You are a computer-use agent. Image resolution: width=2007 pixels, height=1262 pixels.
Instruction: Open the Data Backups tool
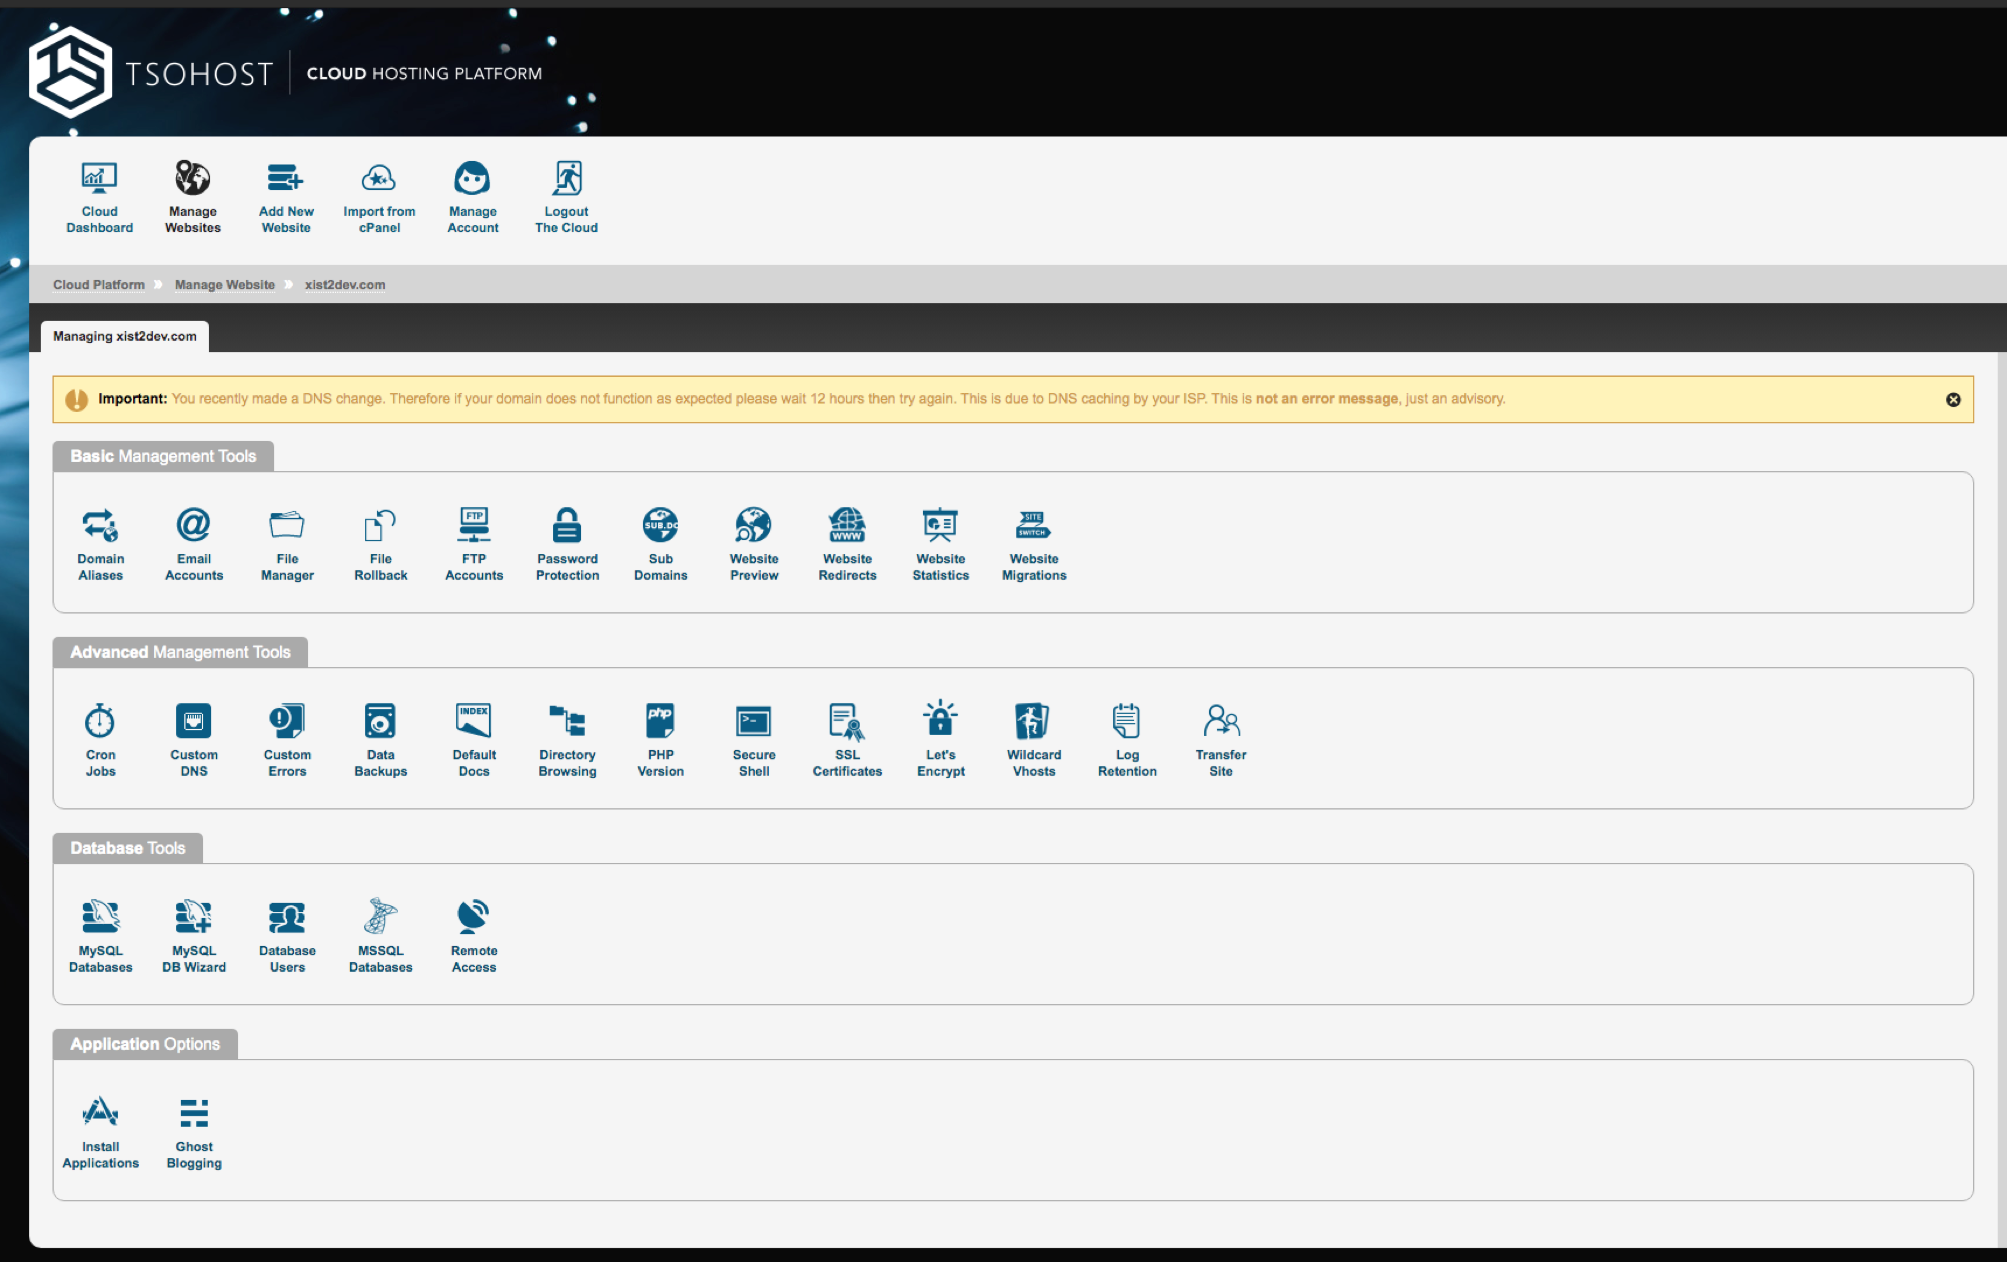pyautogui.click(x=380, y=739)
